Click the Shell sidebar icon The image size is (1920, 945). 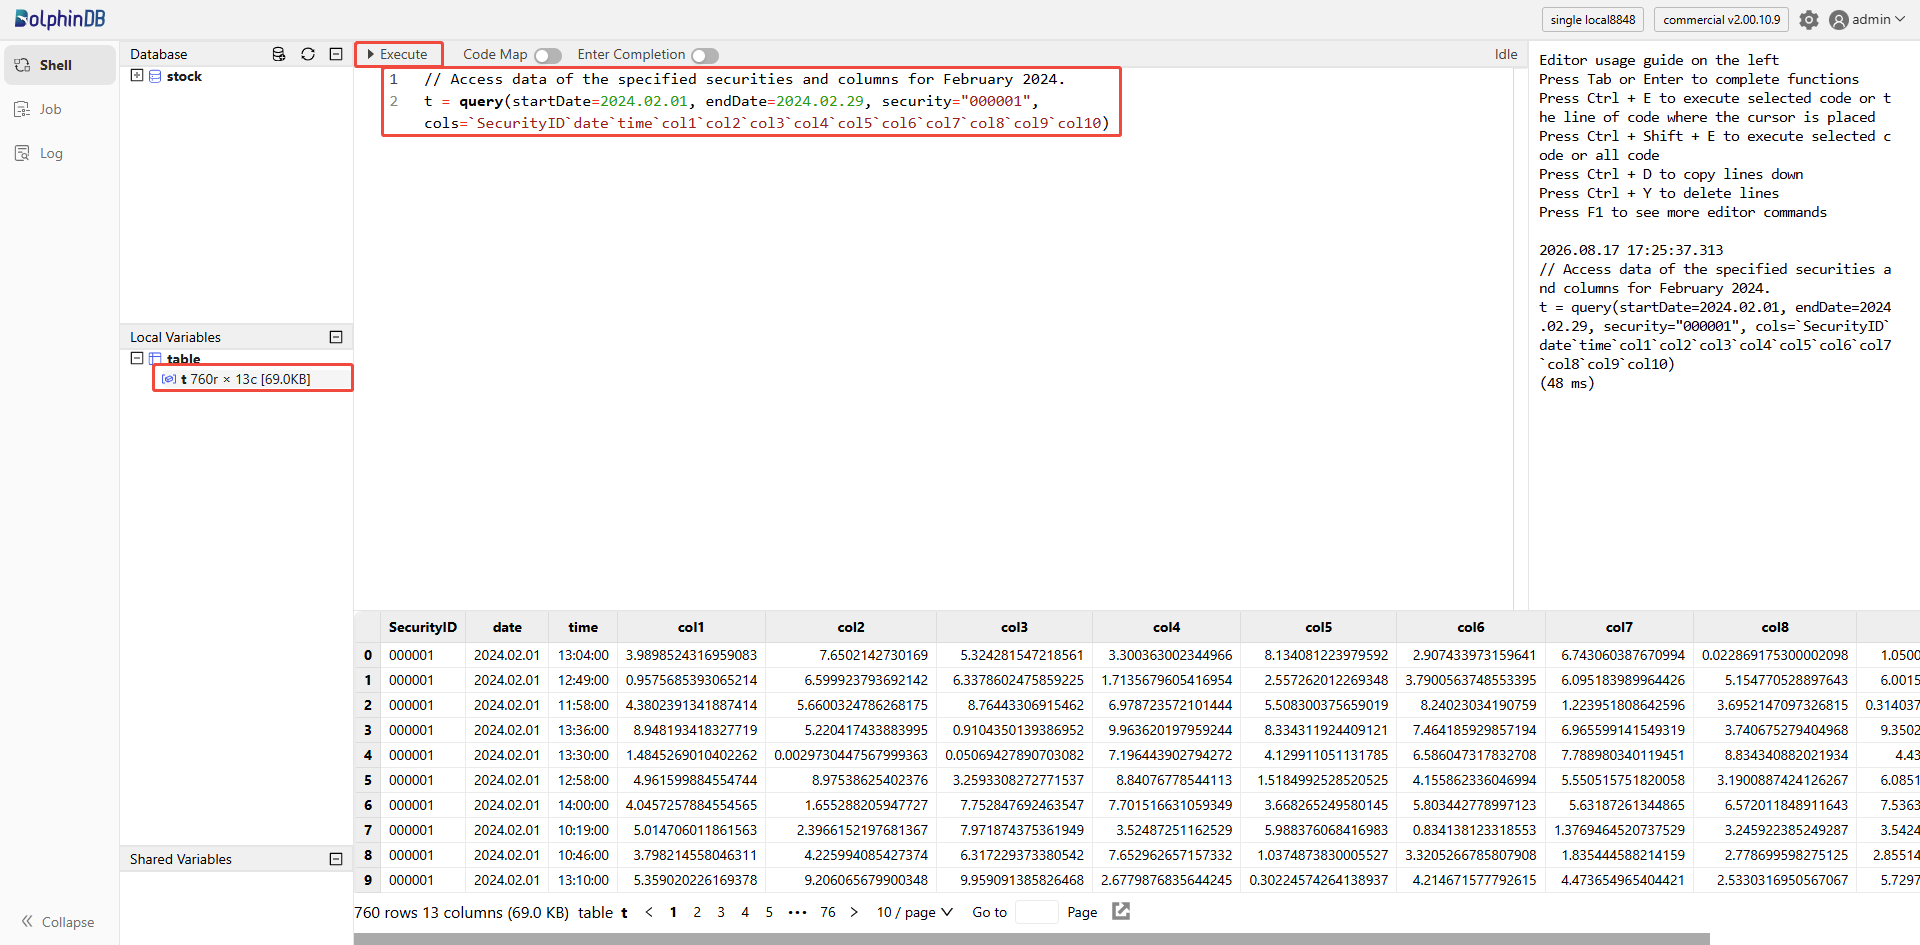tap(22, 65)
